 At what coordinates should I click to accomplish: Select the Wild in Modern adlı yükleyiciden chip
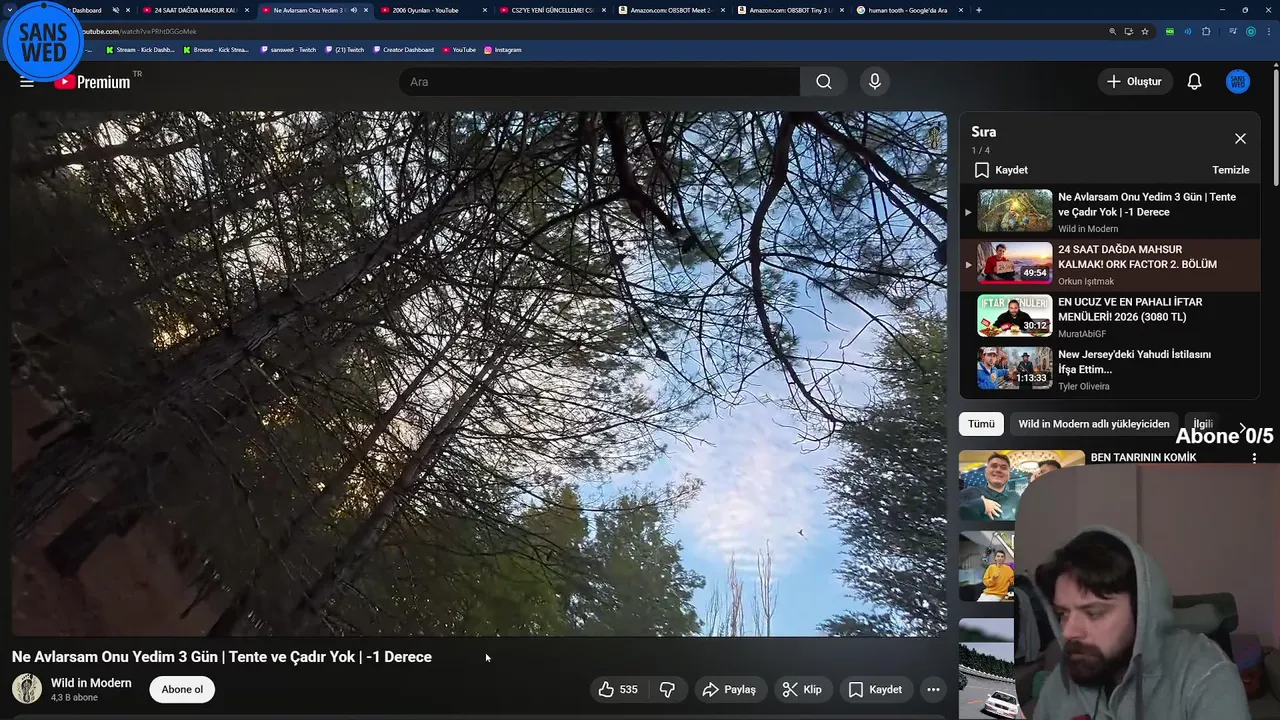1093,424
